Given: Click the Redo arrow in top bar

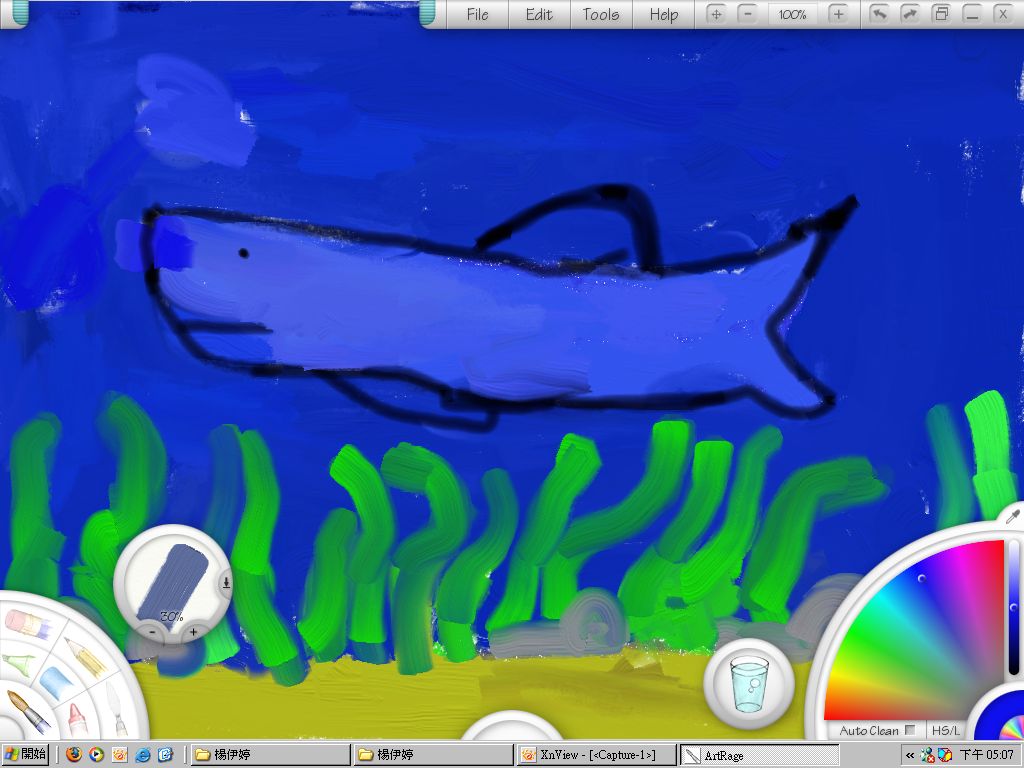Looking at the screenshot, I should pyautogui.click(x=909, y=14).
